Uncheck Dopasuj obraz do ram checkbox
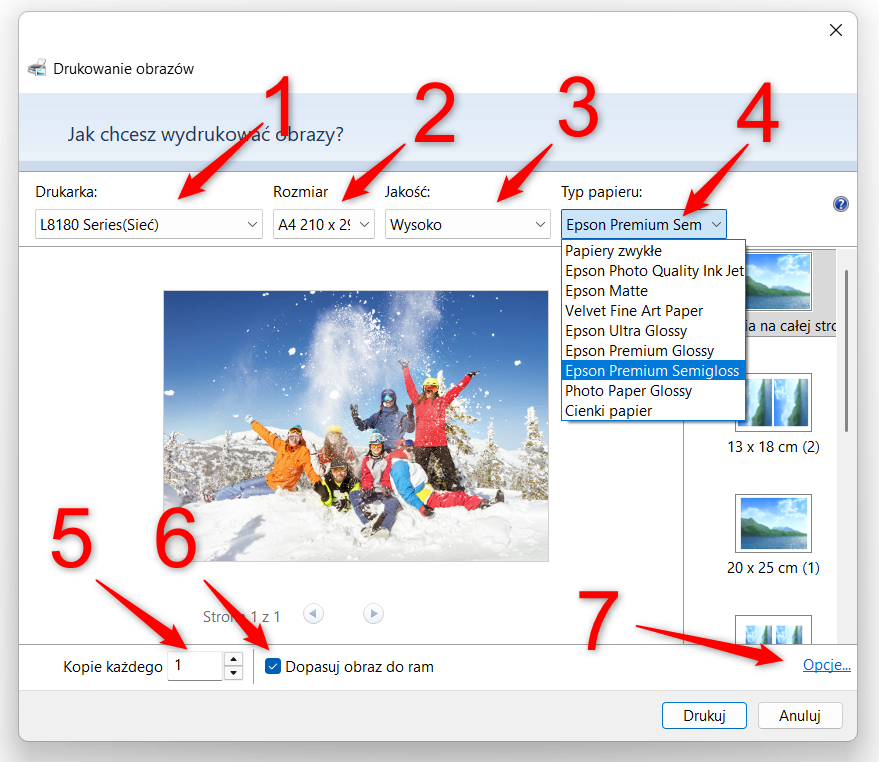The width and height of the screenshot is (879, 762). point(273,666)
